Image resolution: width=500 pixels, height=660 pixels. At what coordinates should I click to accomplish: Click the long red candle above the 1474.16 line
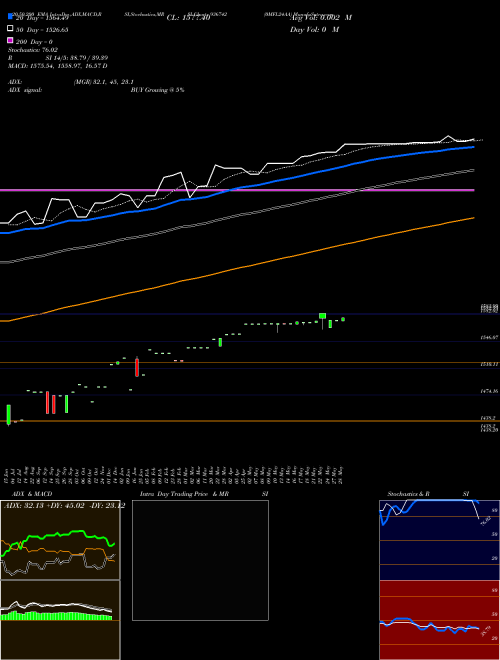pos(137,367)
